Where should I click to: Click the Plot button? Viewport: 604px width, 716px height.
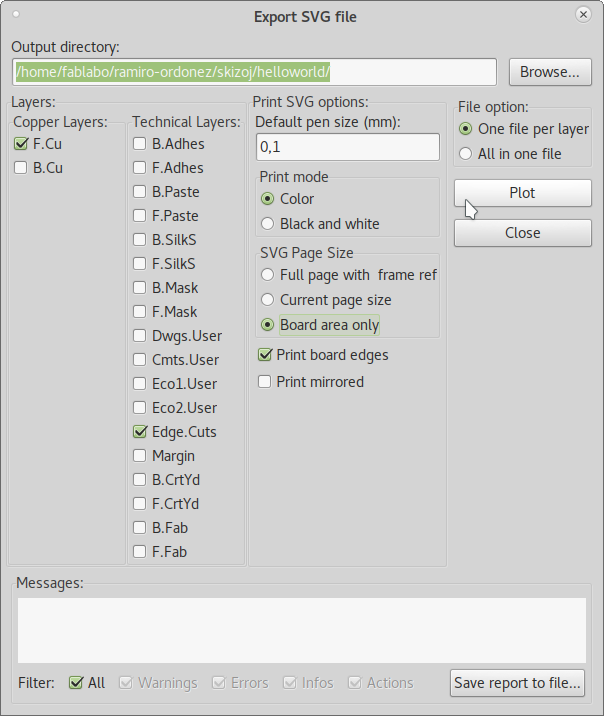(523, 193)
